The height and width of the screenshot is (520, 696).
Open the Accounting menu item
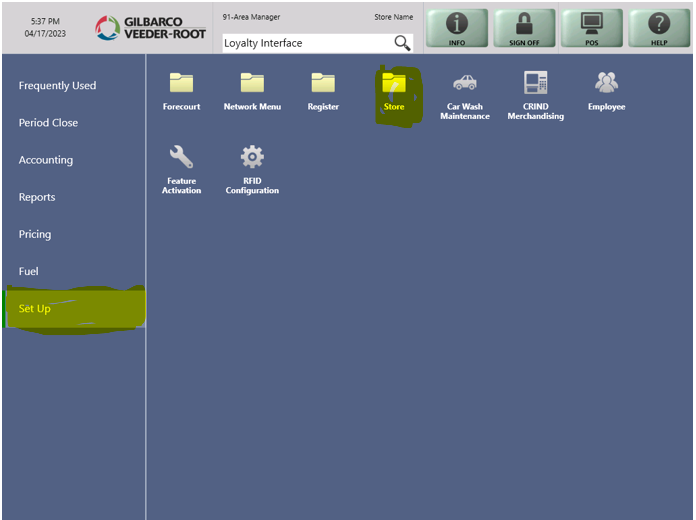[46, 160]
